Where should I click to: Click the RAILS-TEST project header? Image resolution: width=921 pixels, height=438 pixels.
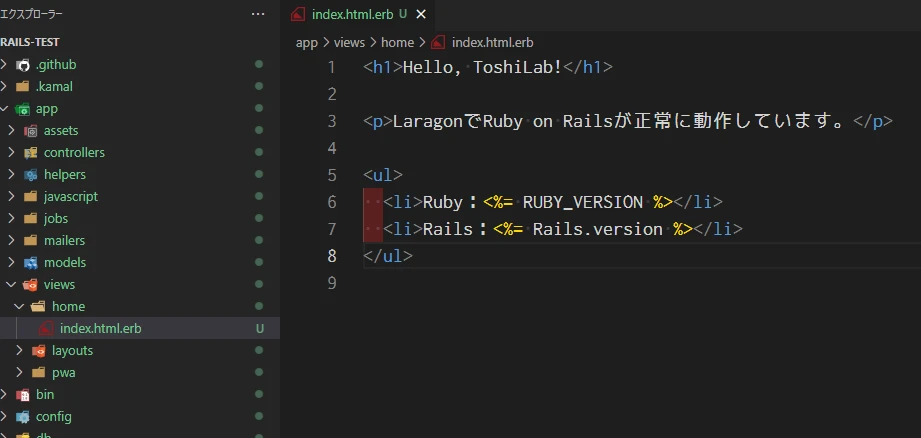point(31,42)
